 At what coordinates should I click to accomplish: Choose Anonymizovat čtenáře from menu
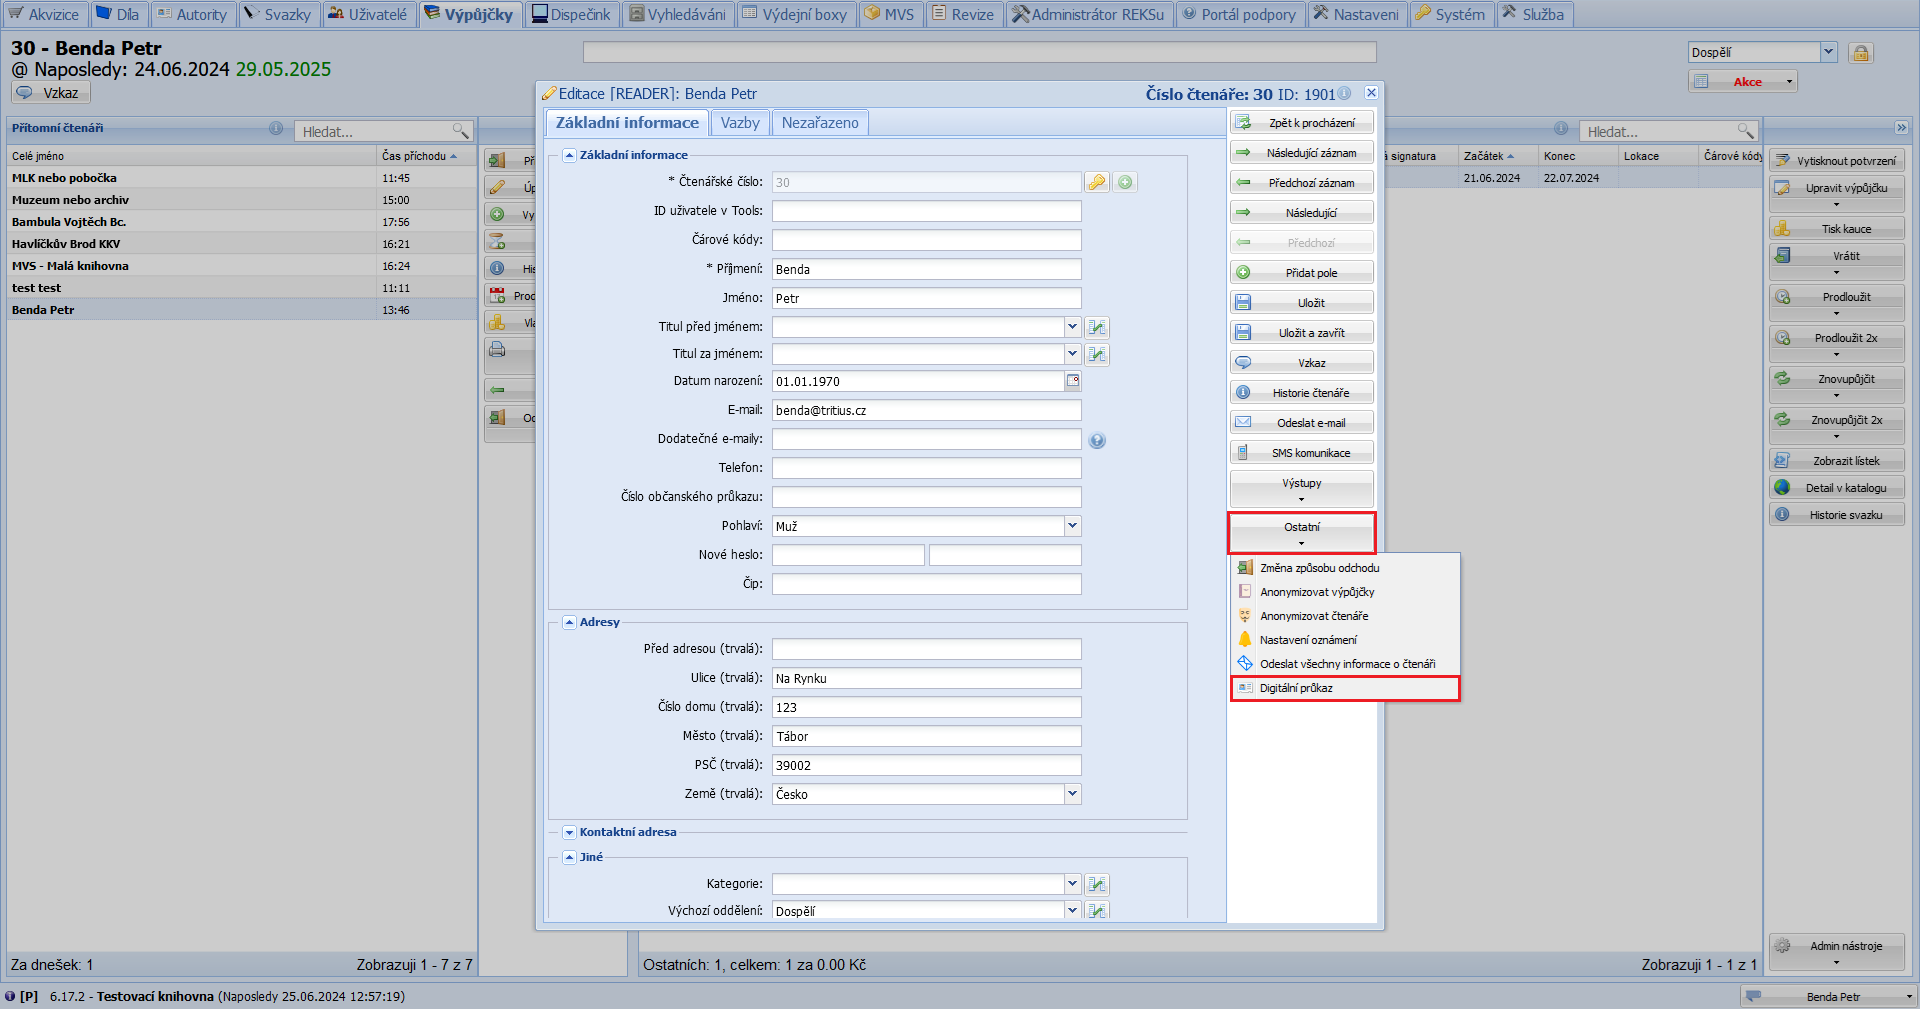pyautogui.click(x=1313, y=616)
